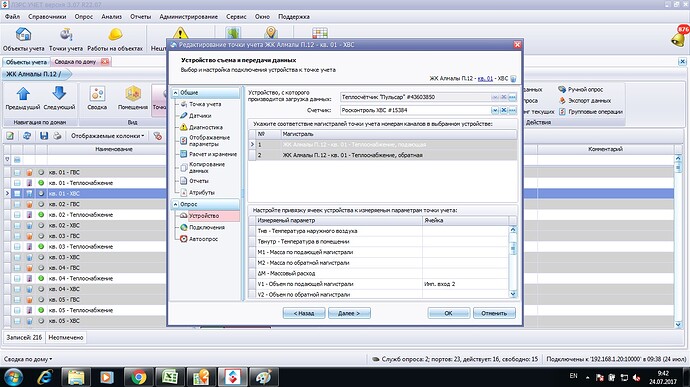Go to Следующий house with down arrow
Viewport: 690px width, 387px height.
pos(59,99)
